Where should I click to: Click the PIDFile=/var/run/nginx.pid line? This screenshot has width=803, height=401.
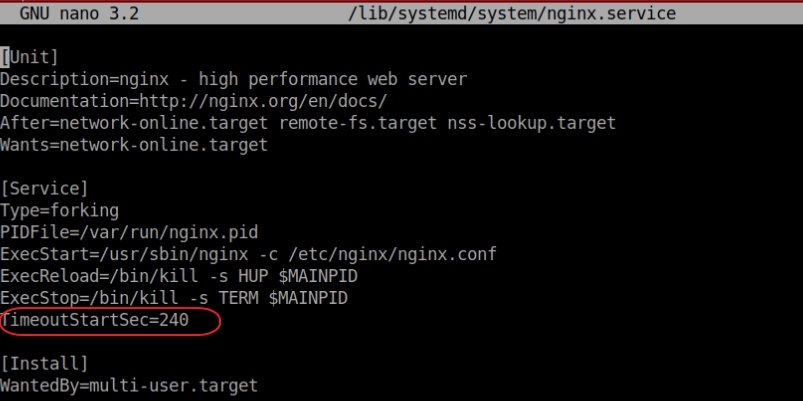click(x=129, y=233)
